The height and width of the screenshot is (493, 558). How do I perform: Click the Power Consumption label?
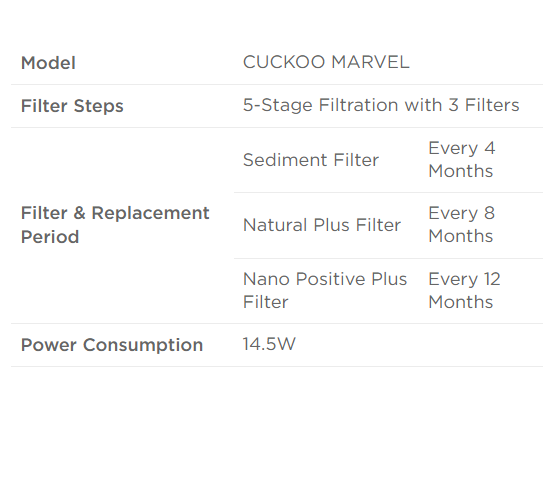112,345
